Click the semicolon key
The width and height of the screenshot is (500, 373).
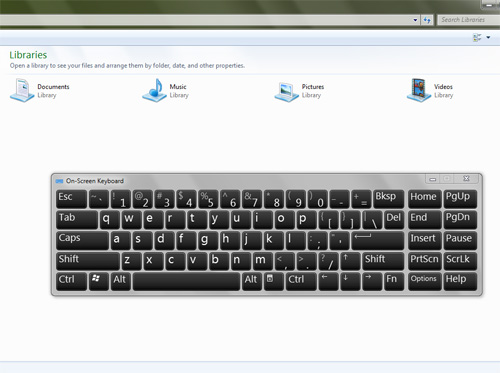pyautogui.click(x=317, y=240)
